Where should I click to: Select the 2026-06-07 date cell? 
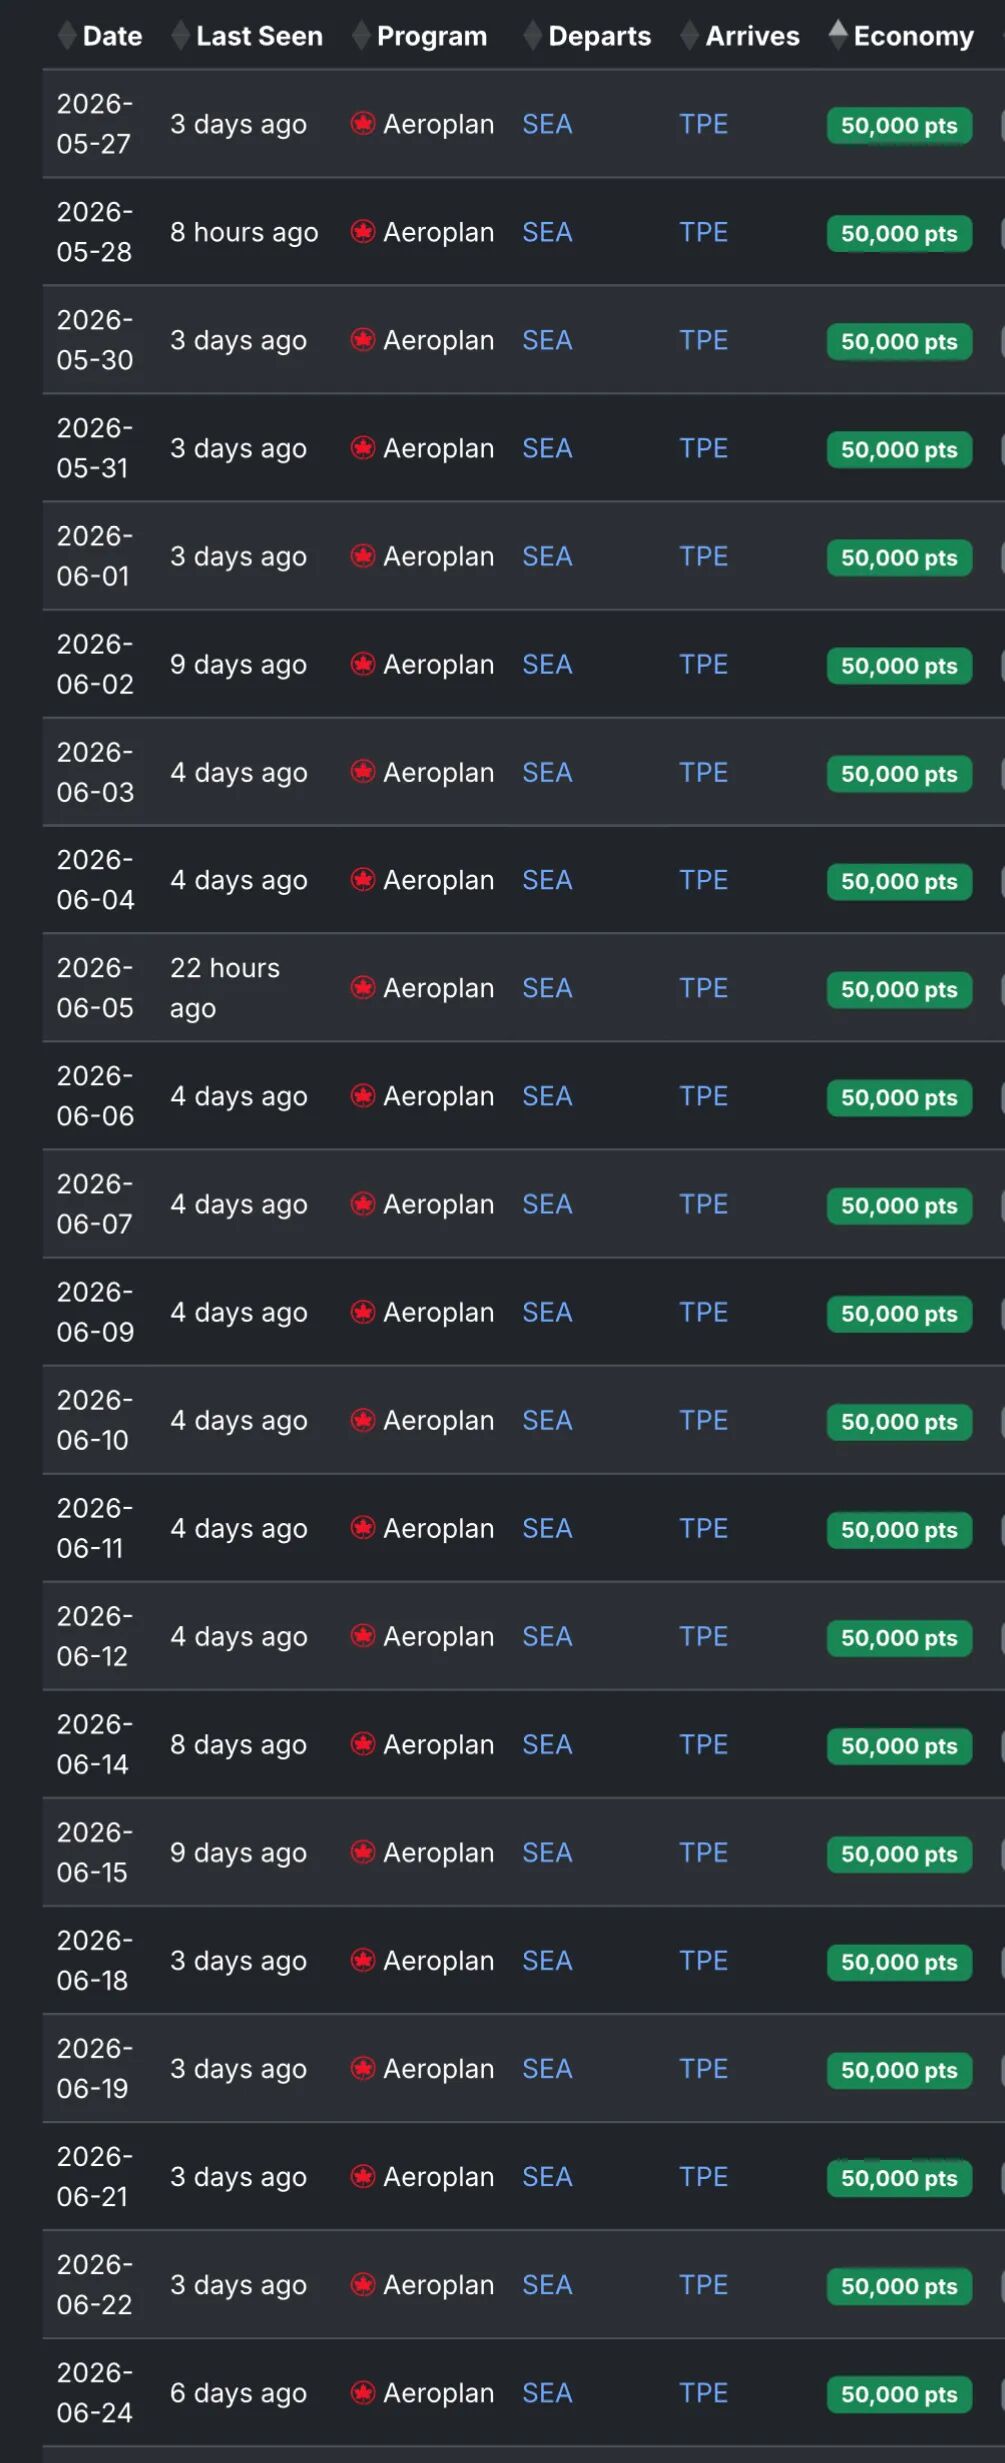[94, 1204]
